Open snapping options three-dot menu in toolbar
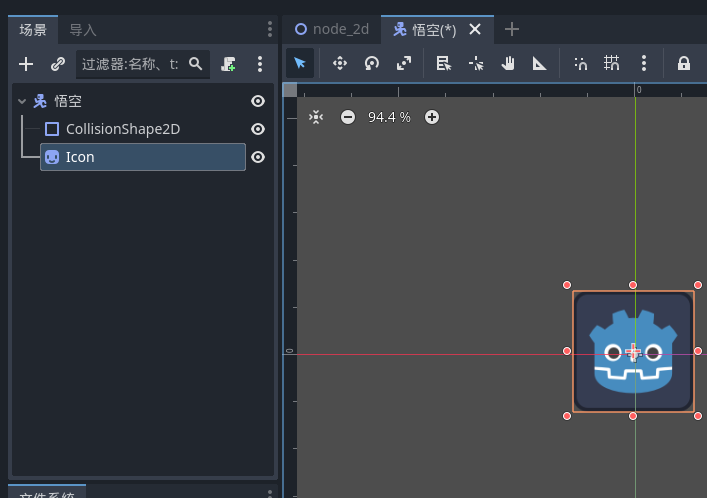Screen dimensions: 707x498 coord(644,63)
